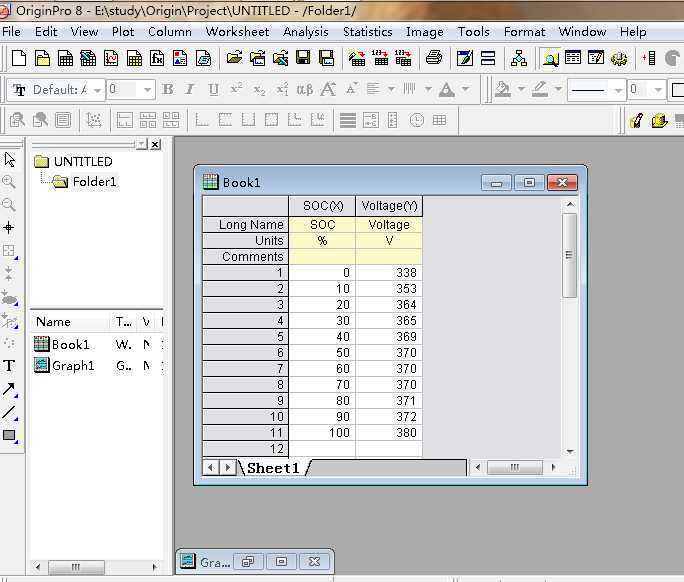
Task: Open the Analysis menu
Action: (x=306, y=32)
